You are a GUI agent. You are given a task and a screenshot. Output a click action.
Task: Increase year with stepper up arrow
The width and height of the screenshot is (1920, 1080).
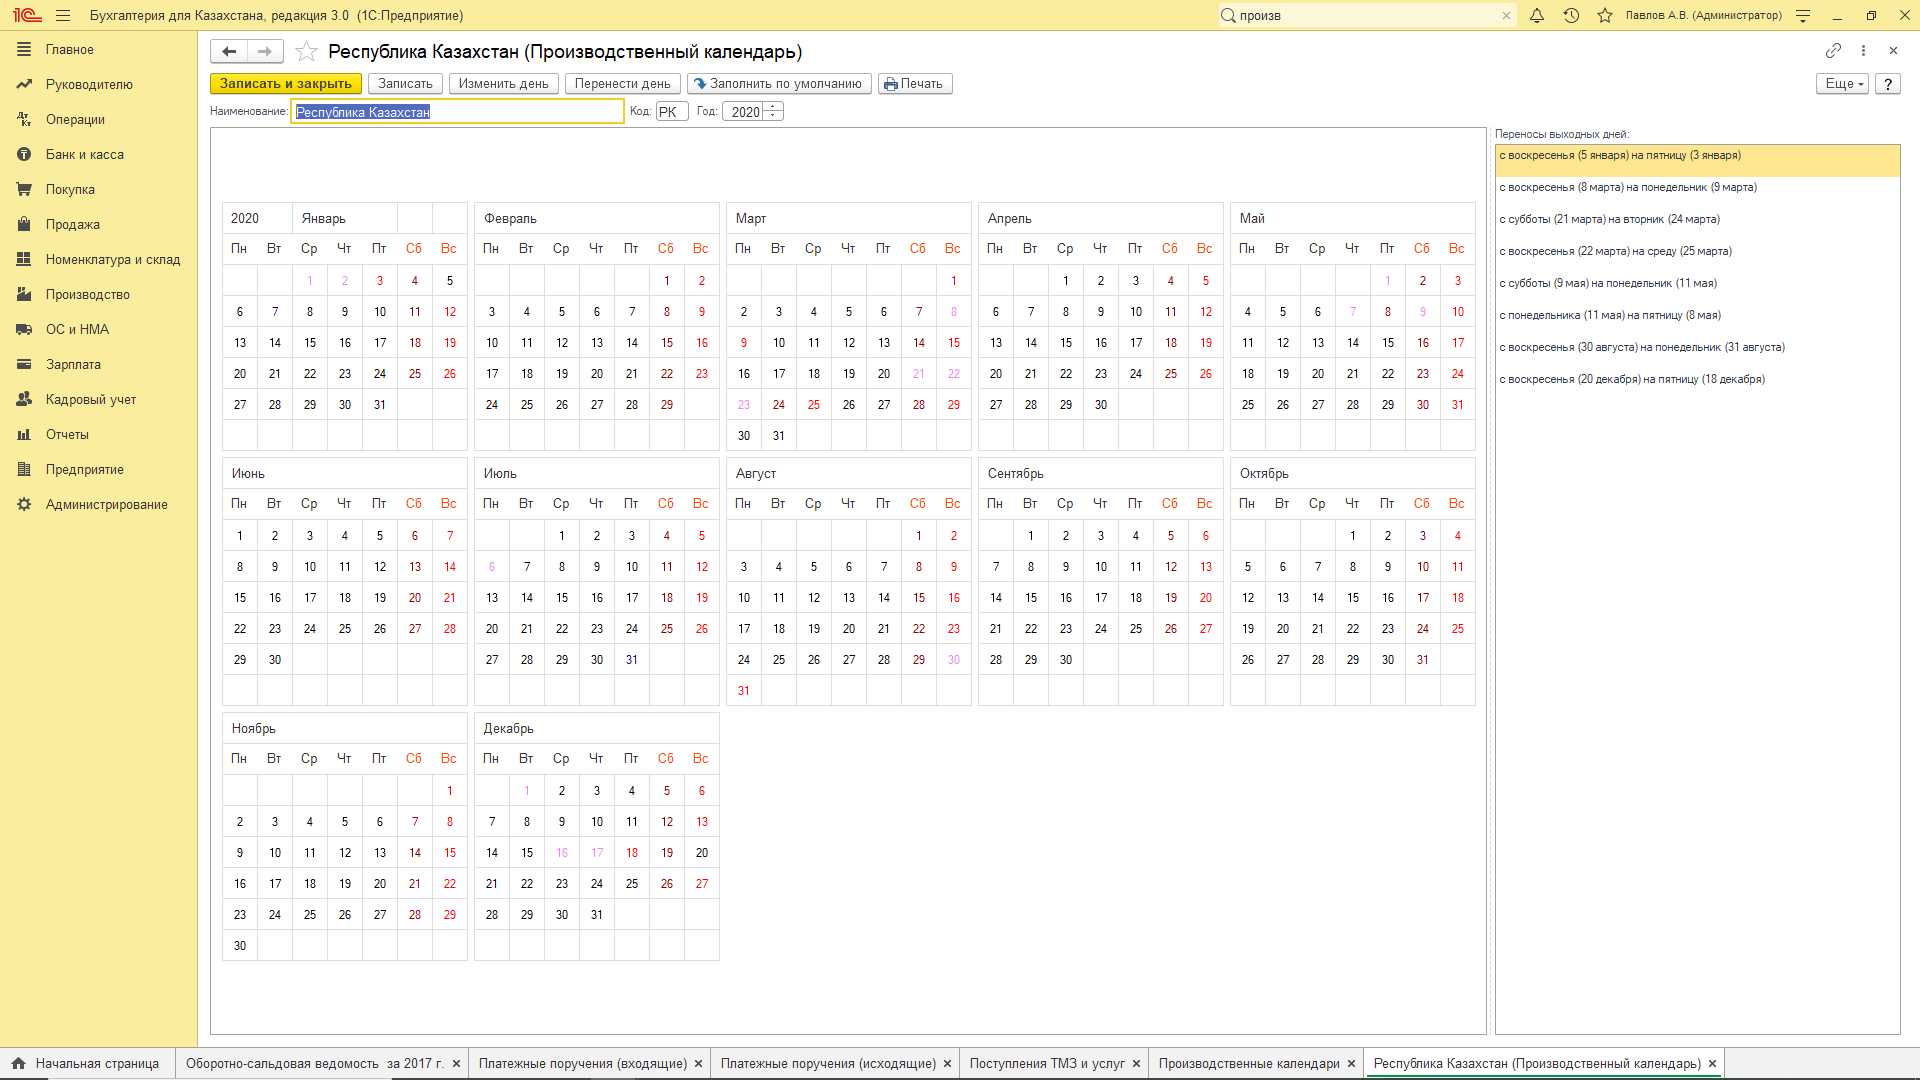tap(773, 107)
